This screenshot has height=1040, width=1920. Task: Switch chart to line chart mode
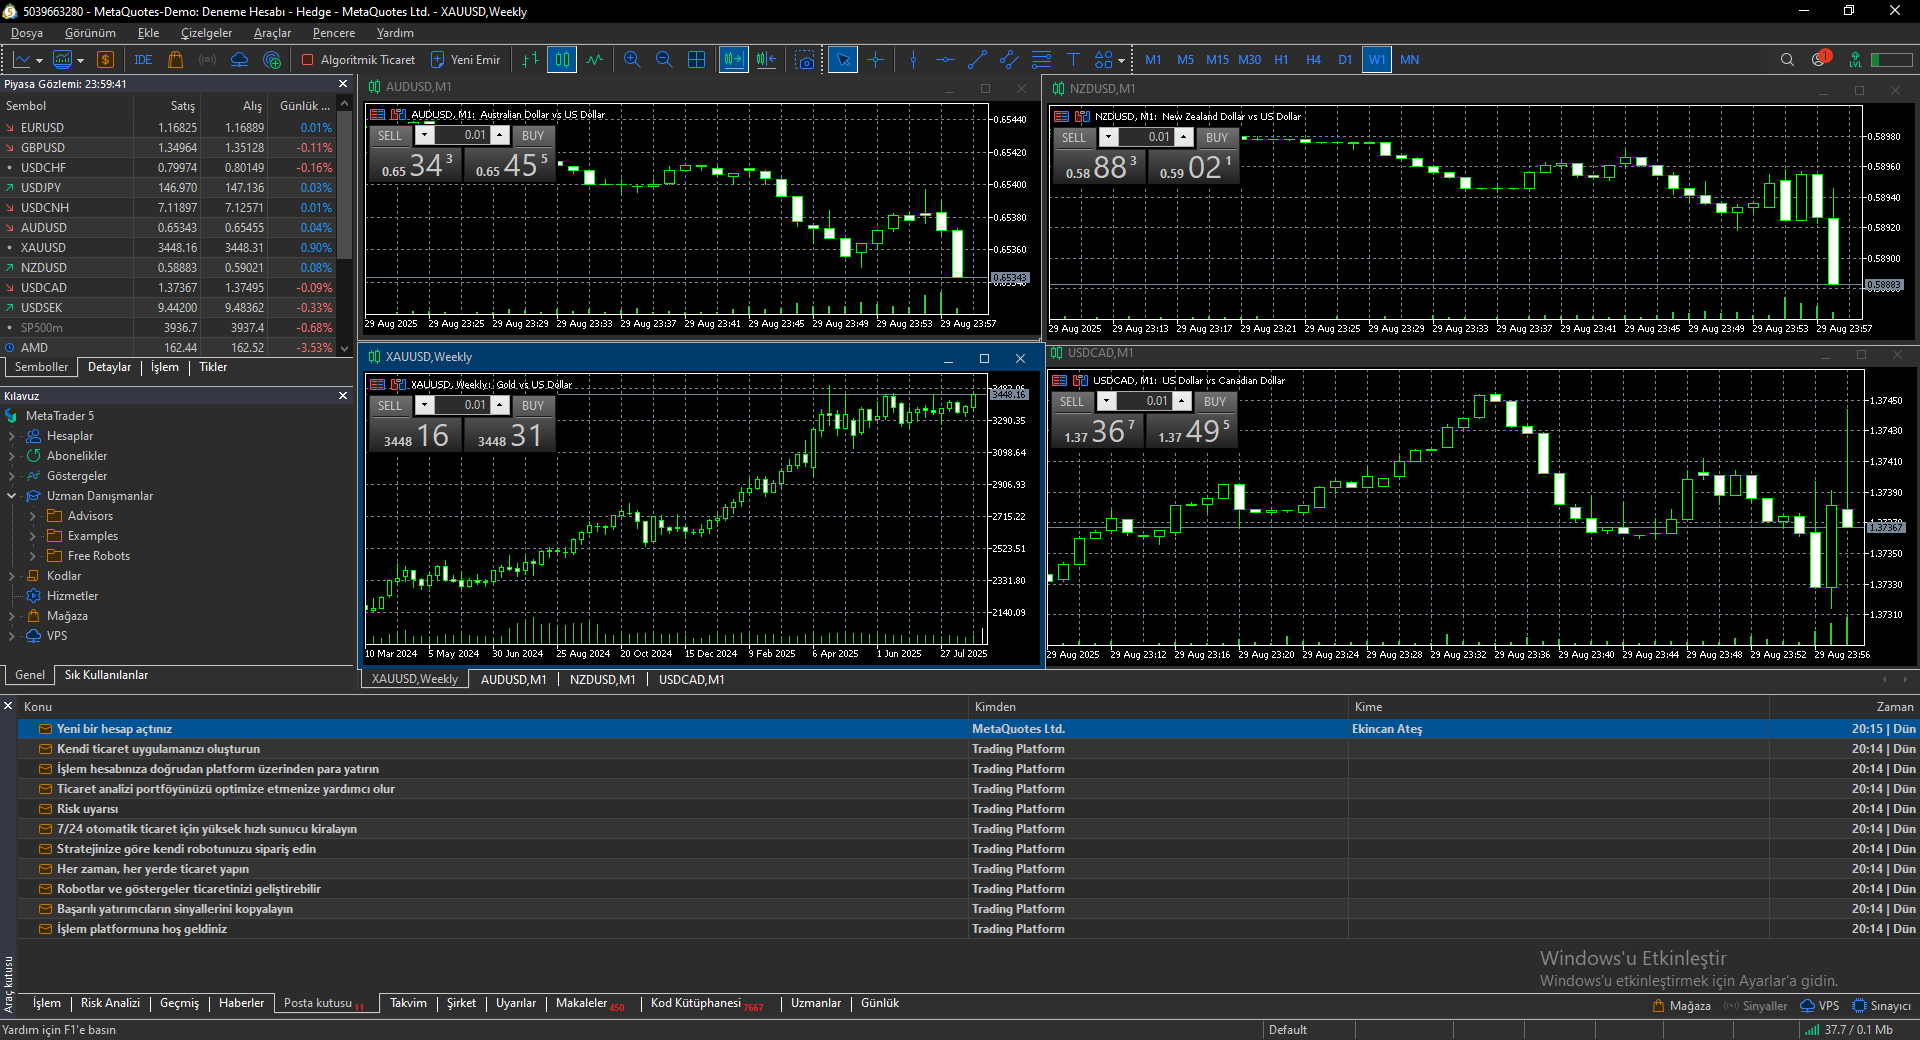pos(594,60)
